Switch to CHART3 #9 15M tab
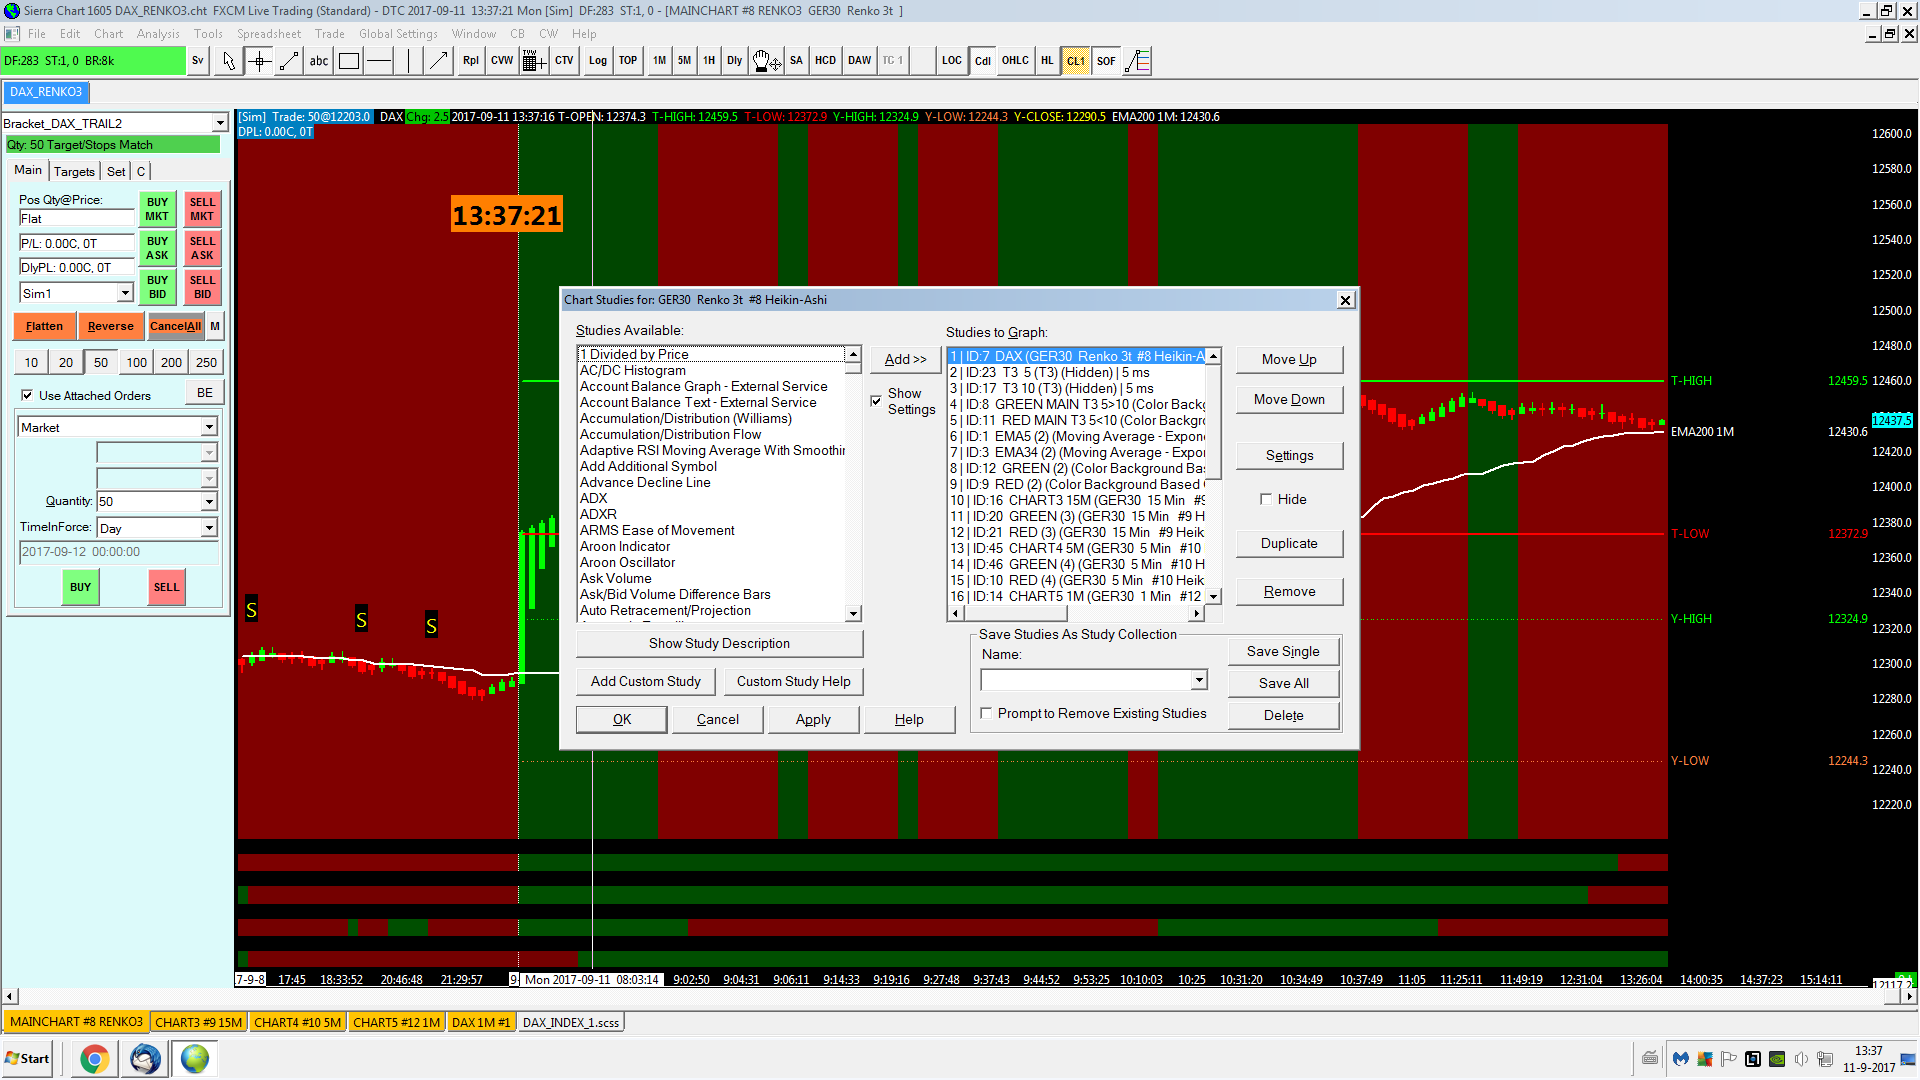The image size is (1920, 1080). click(198, 1022)
